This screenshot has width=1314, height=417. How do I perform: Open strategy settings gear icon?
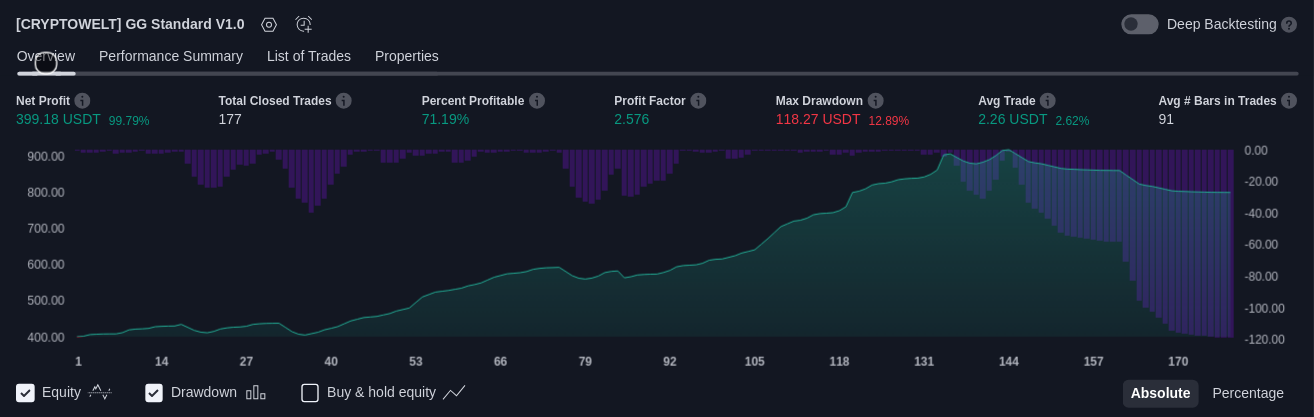269,25
